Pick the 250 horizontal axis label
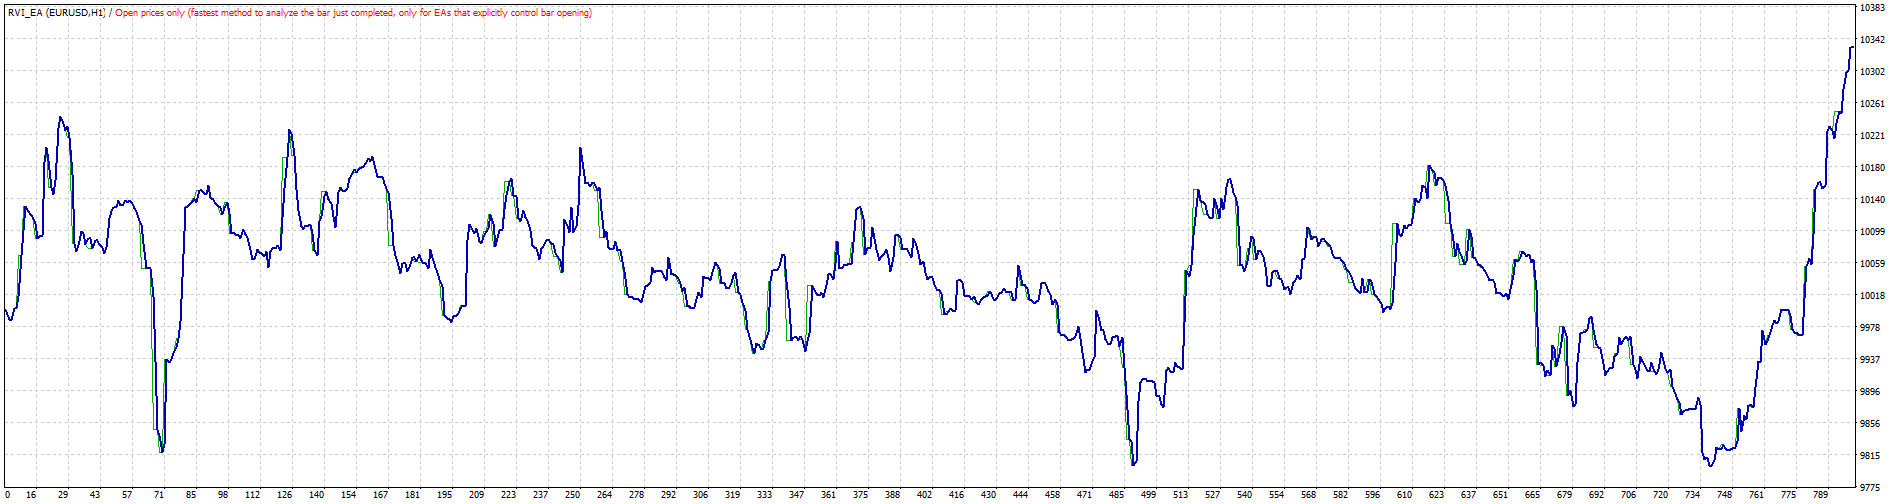Viewport: 1900px width, 504px height. click(572, 495)
